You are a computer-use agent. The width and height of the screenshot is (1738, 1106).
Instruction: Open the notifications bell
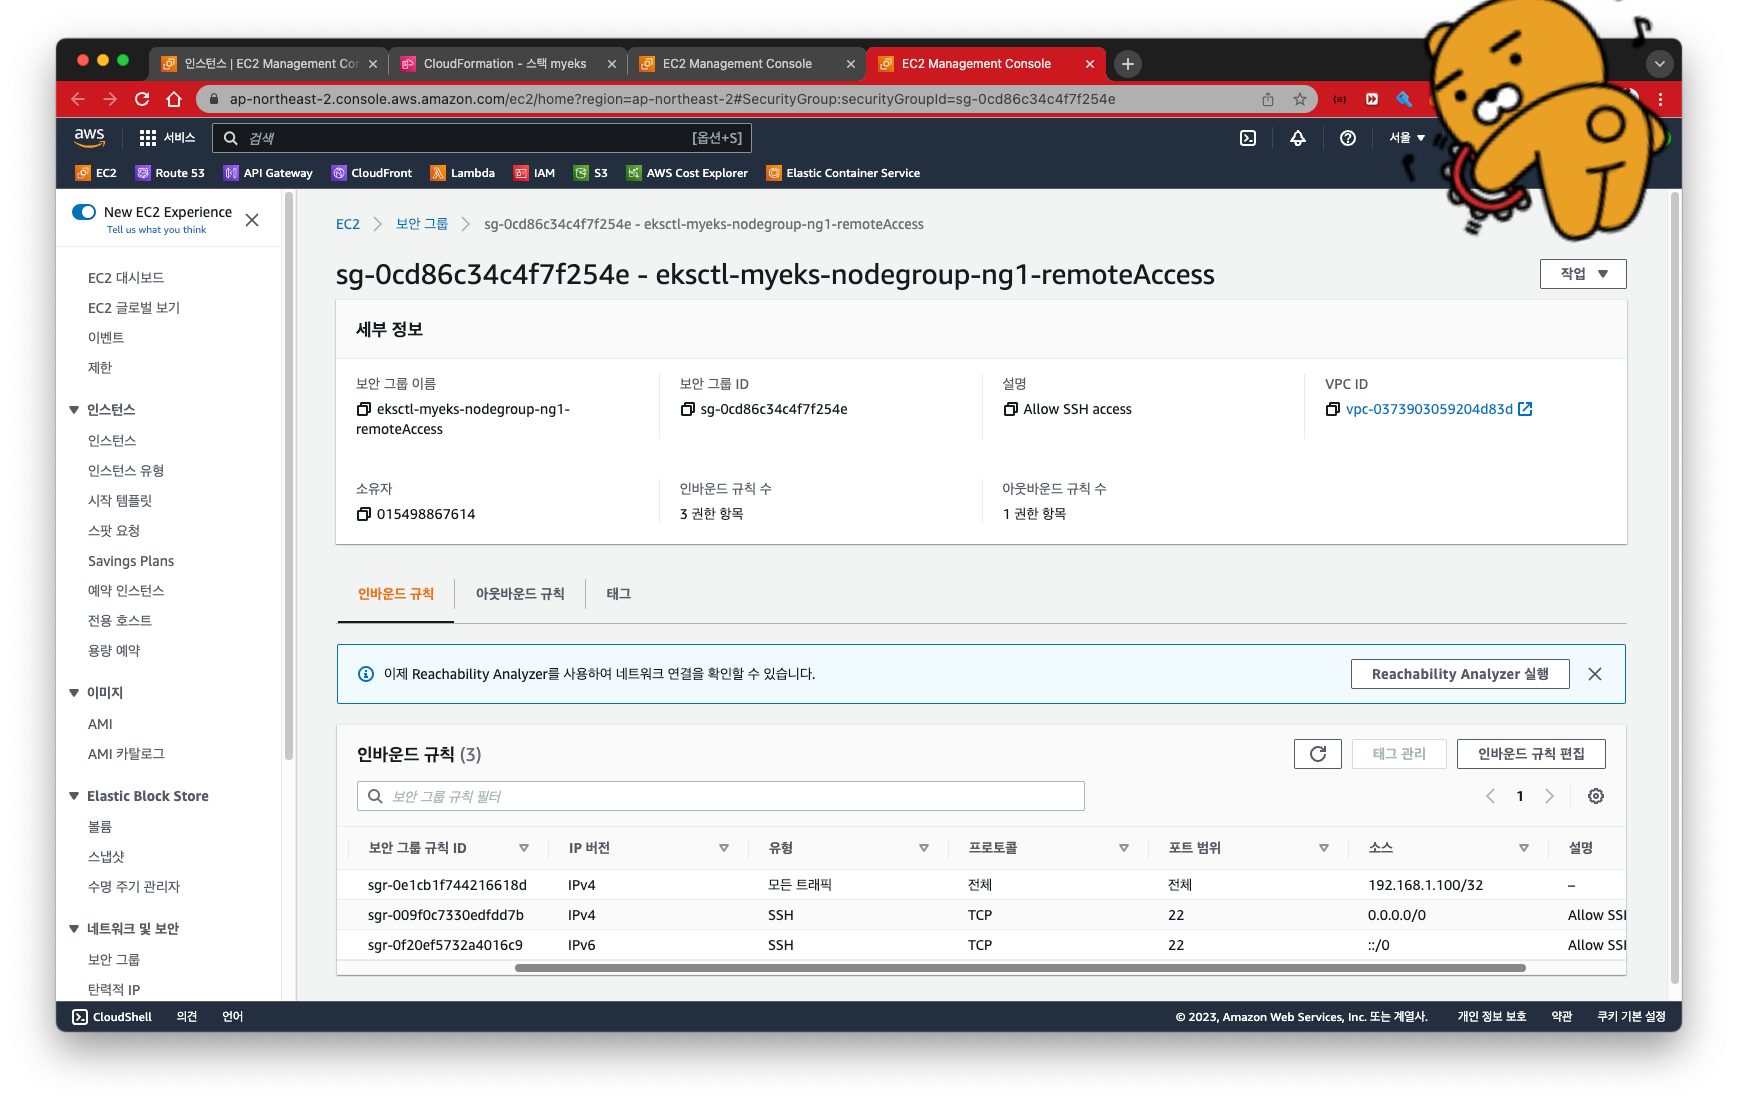tap(1298, 138)
